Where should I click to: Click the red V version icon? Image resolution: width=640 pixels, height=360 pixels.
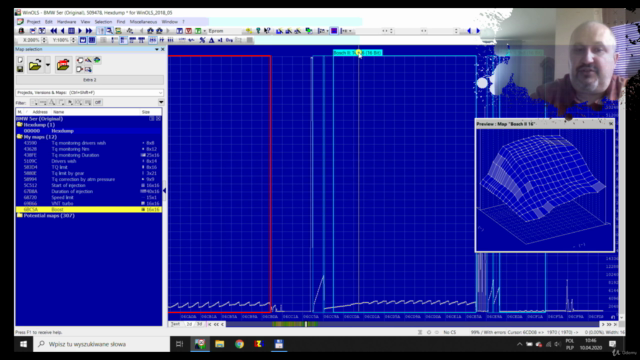coord(189,31)
